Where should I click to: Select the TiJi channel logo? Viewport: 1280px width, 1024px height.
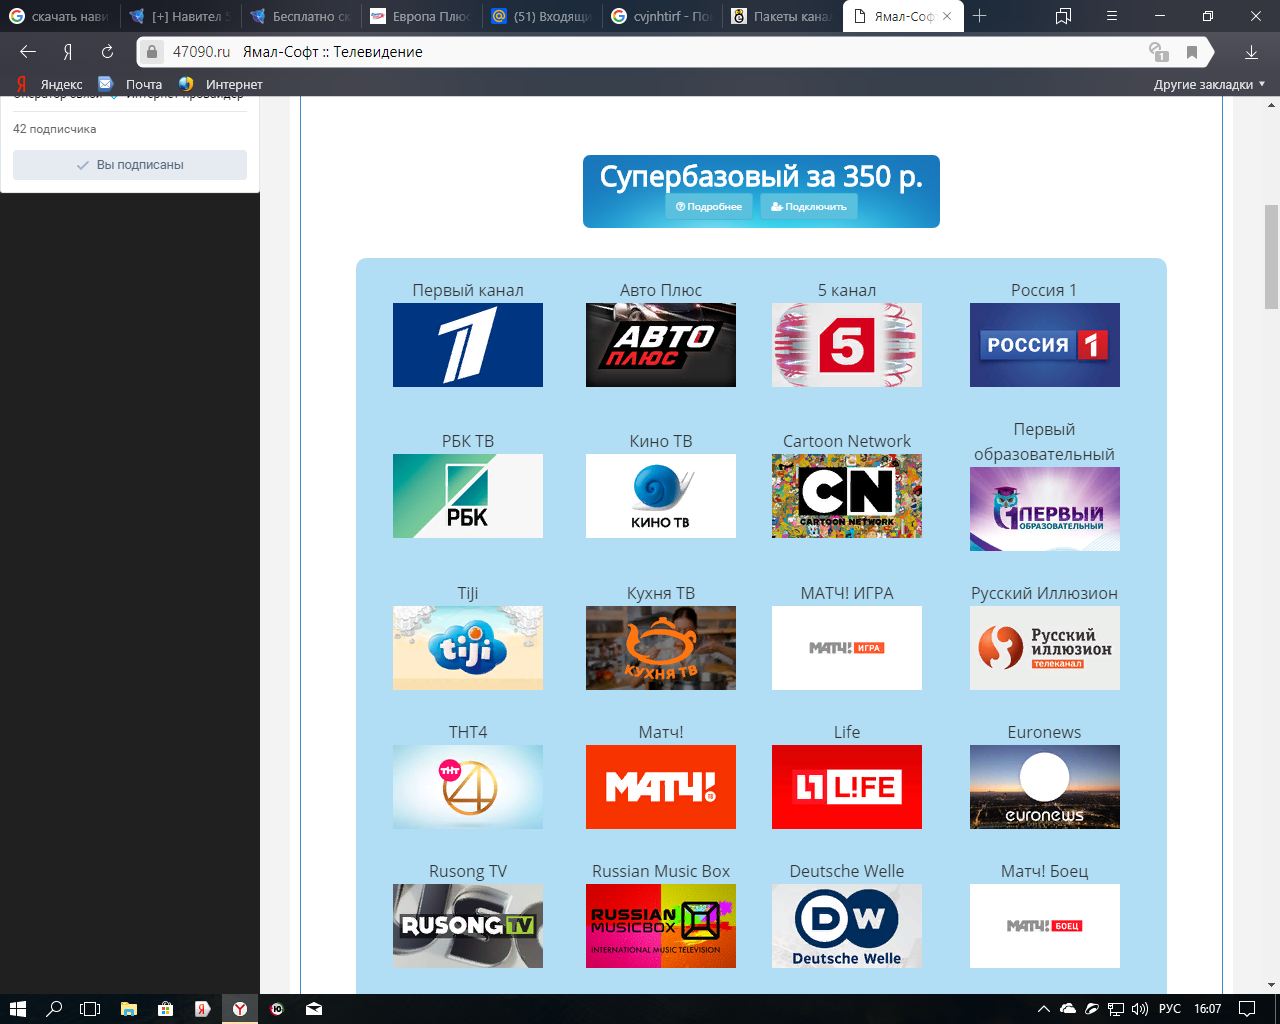tap(468, 648)
